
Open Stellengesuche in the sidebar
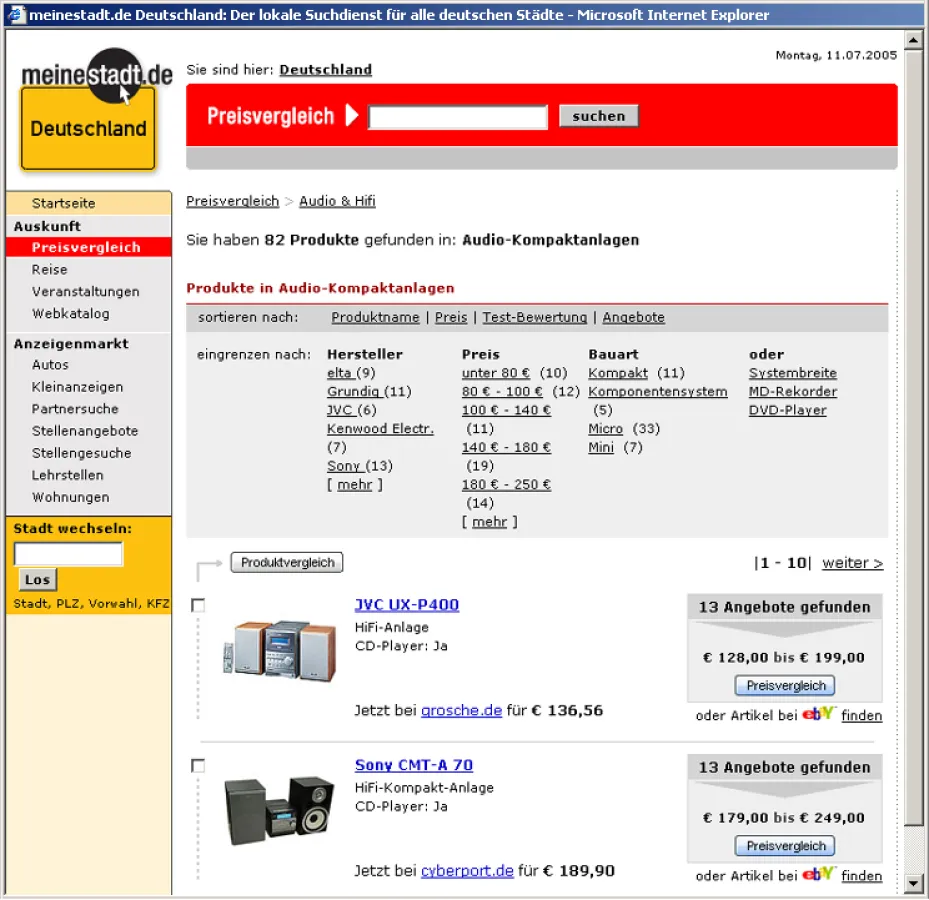click(82, 453)
